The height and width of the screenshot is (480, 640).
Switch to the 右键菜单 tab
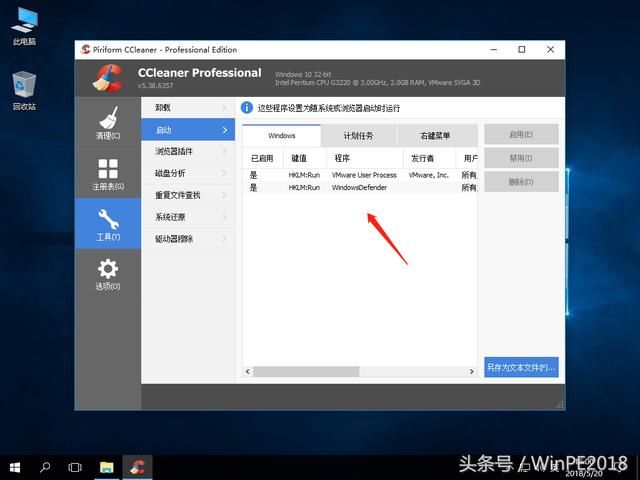[436, 136]
